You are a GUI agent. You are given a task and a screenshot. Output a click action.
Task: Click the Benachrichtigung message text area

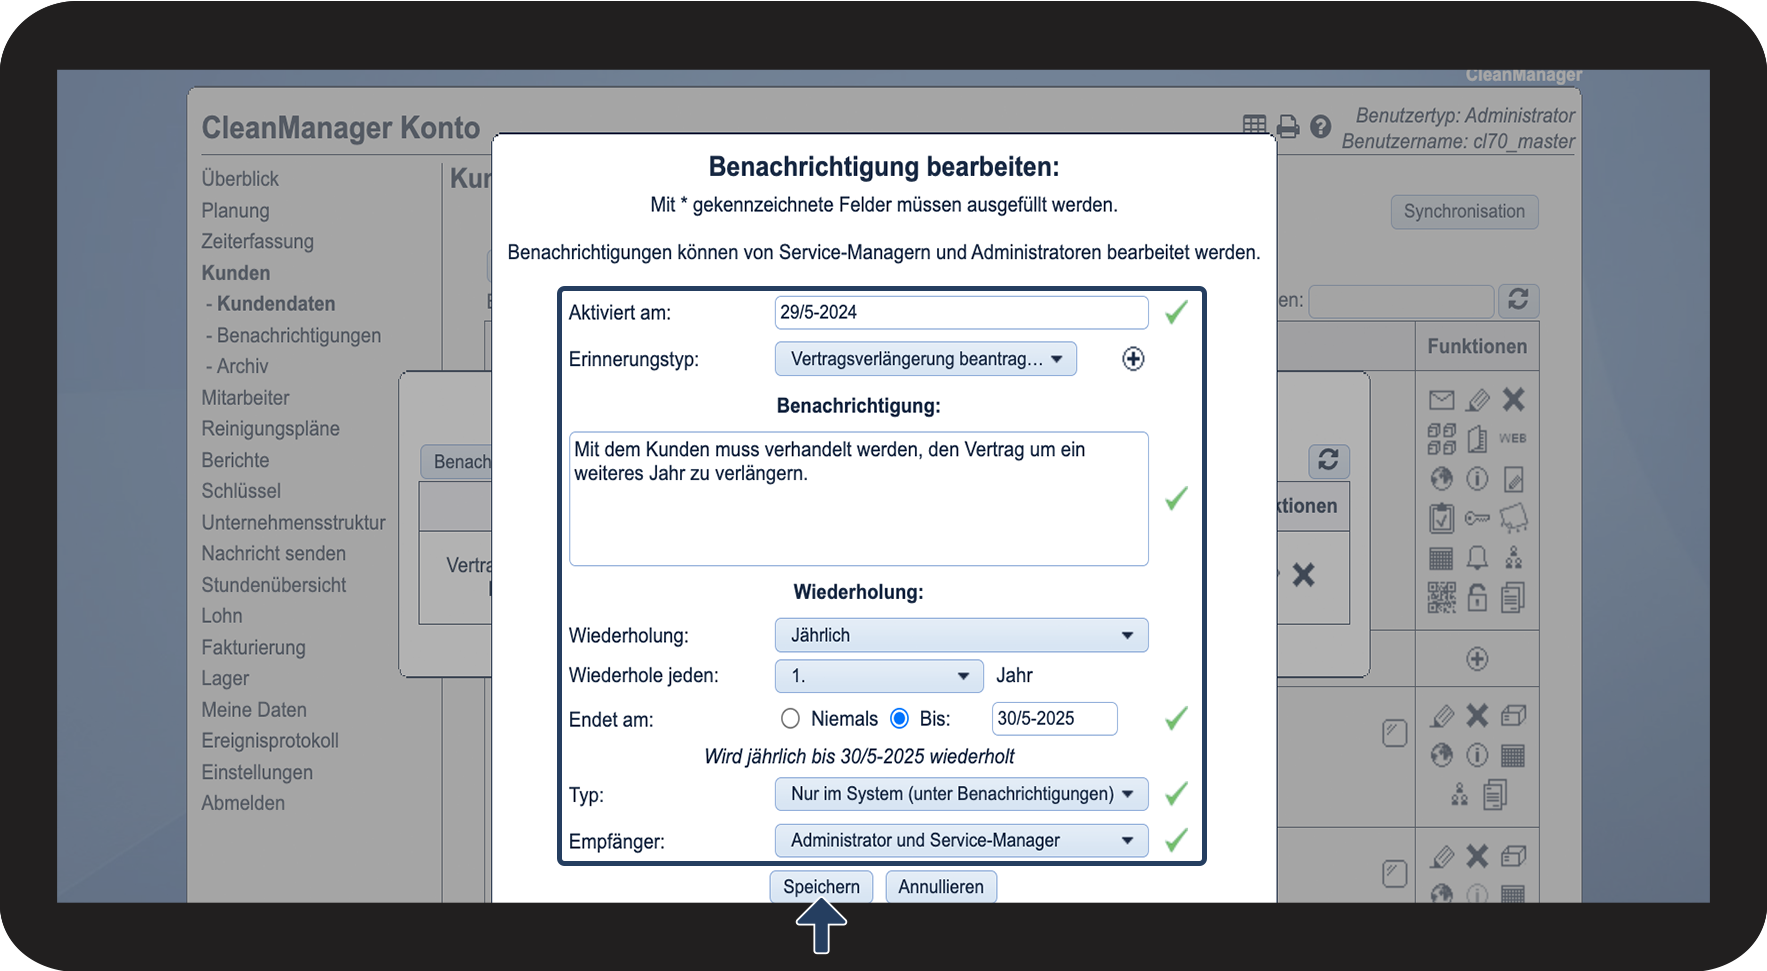858,499
